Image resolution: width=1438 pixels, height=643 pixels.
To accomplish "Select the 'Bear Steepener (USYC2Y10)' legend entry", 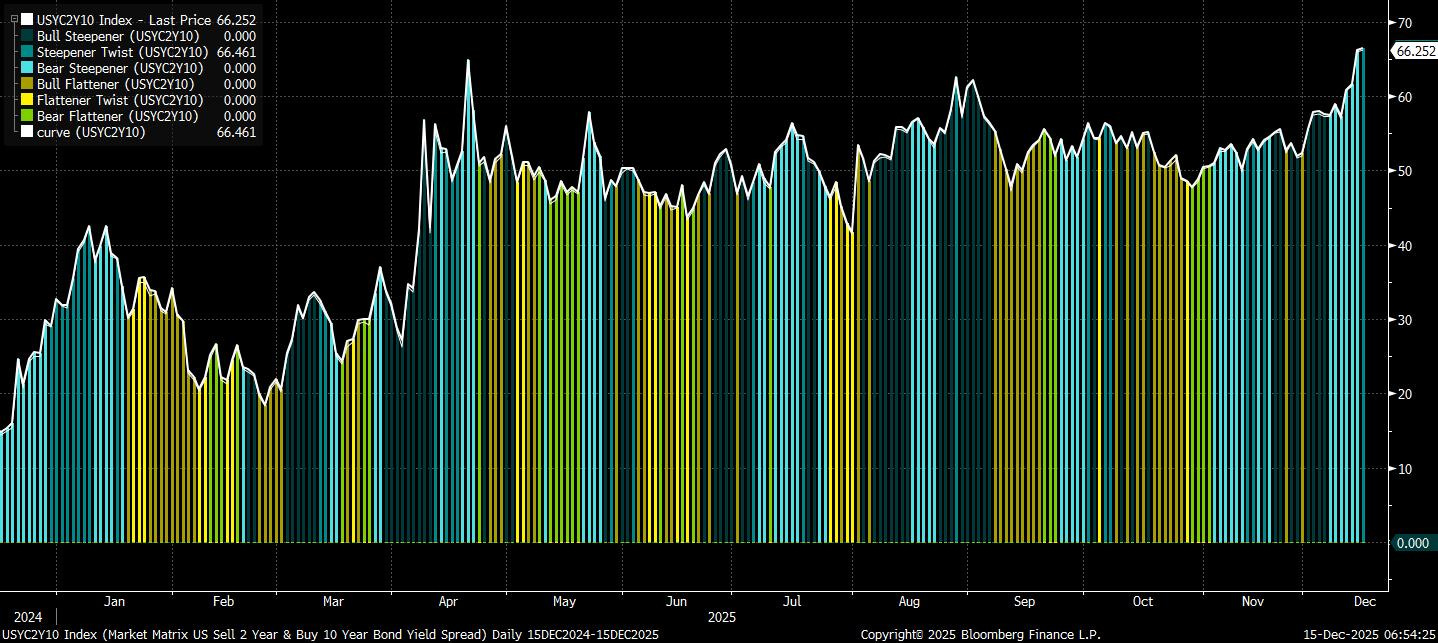I will [x=118, y=68].
